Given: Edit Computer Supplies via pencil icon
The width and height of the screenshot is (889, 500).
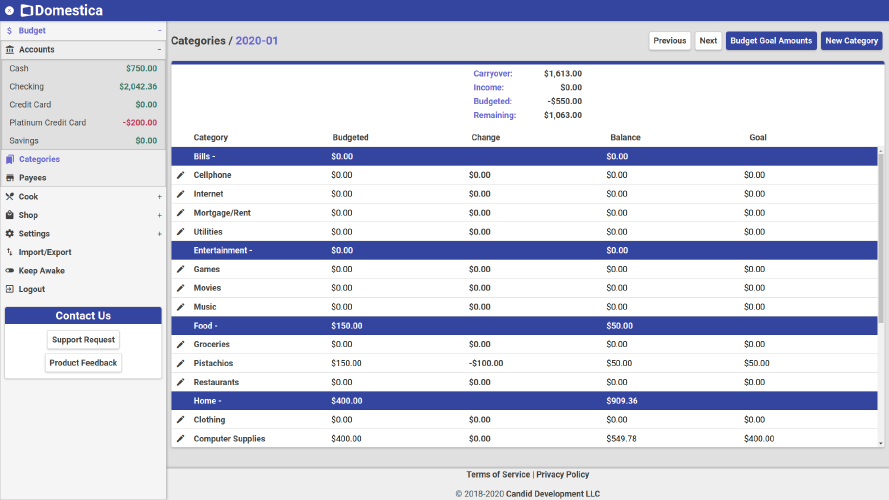Looking at the screenshot, I should [181, 439].
